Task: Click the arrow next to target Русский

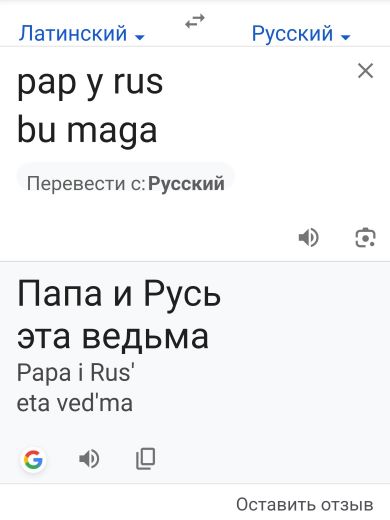Action: [346, 37]
